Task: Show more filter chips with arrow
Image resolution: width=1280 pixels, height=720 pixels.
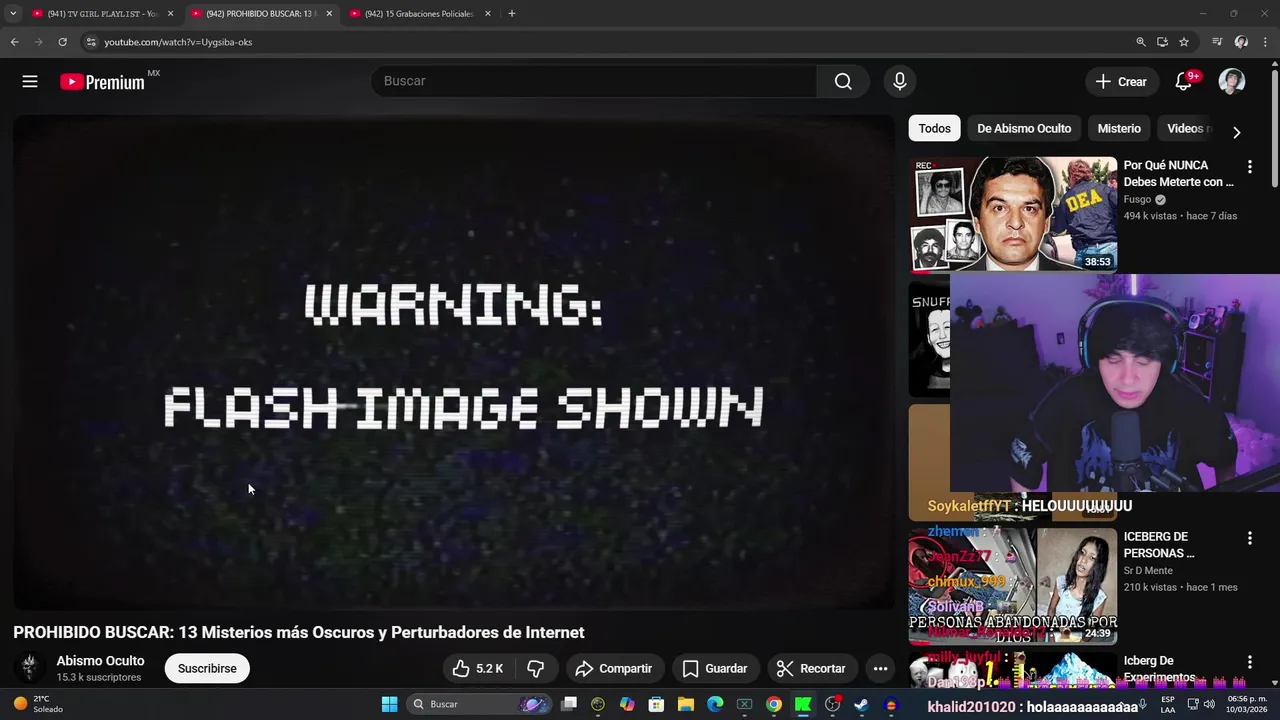Action: point(1236,132)
